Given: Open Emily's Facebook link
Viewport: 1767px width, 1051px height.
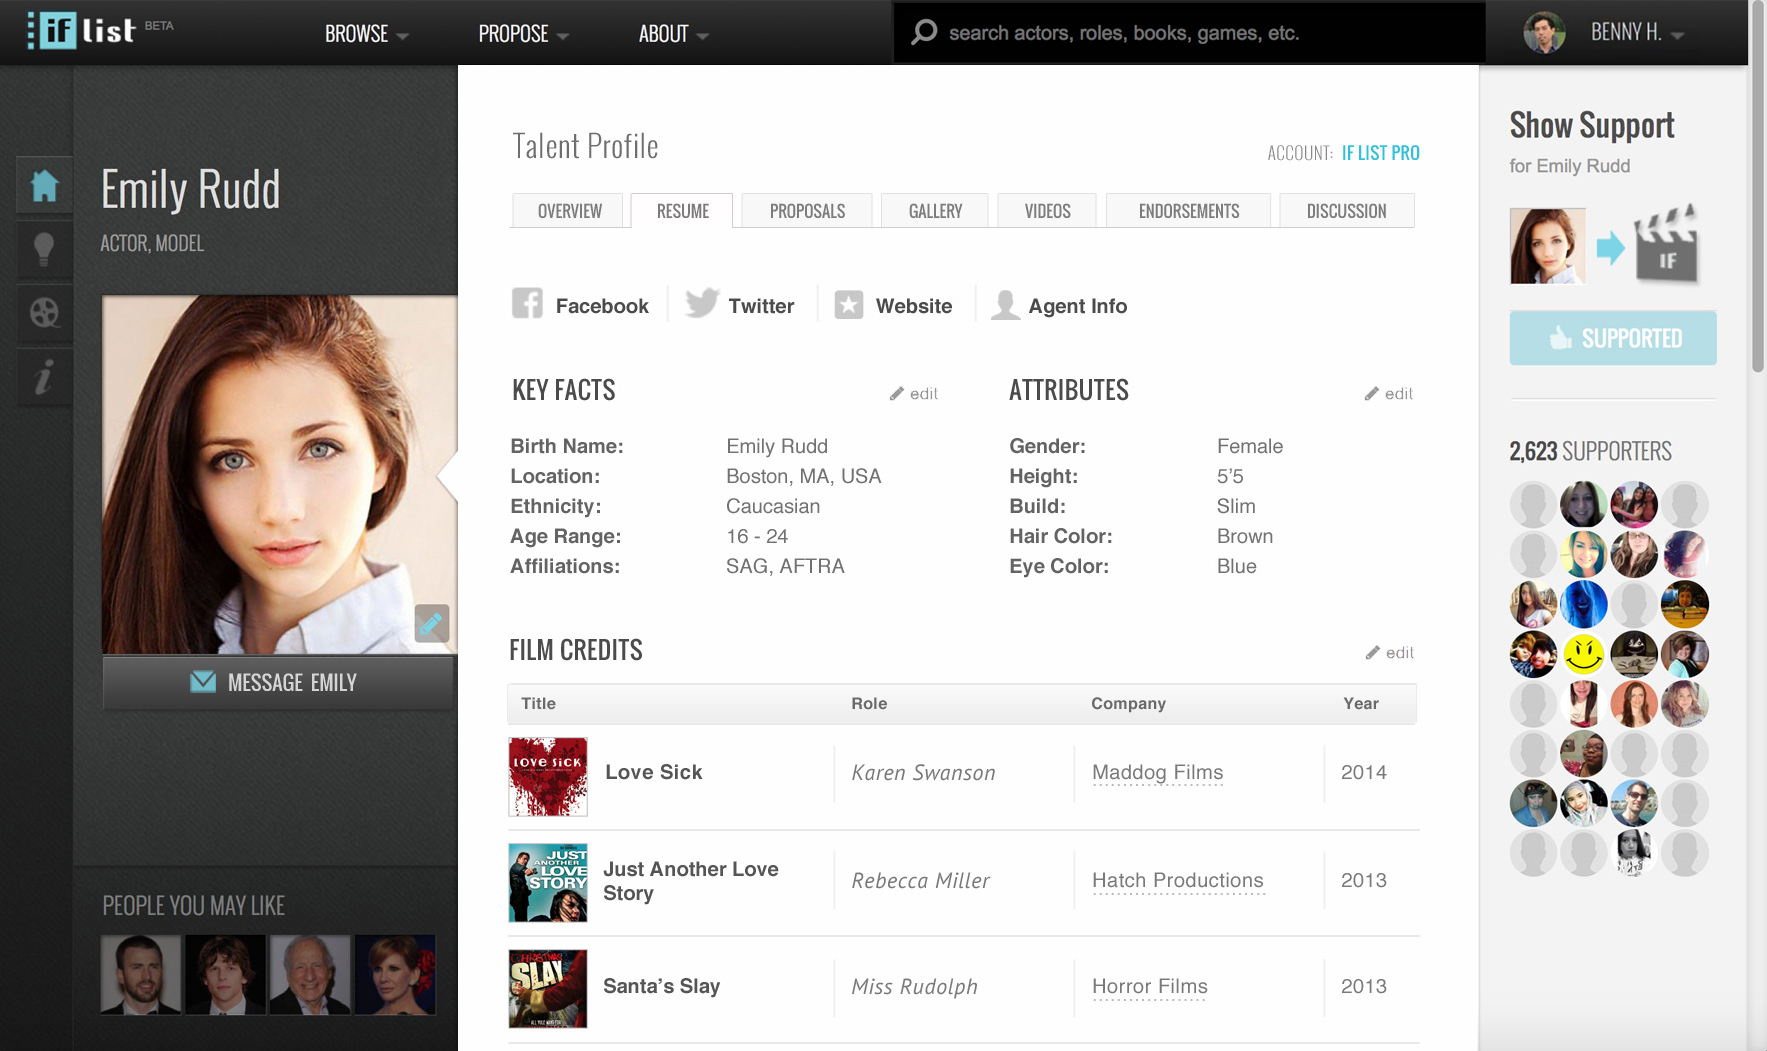Looking at the screenshot, I should click(x=581, y=305).
